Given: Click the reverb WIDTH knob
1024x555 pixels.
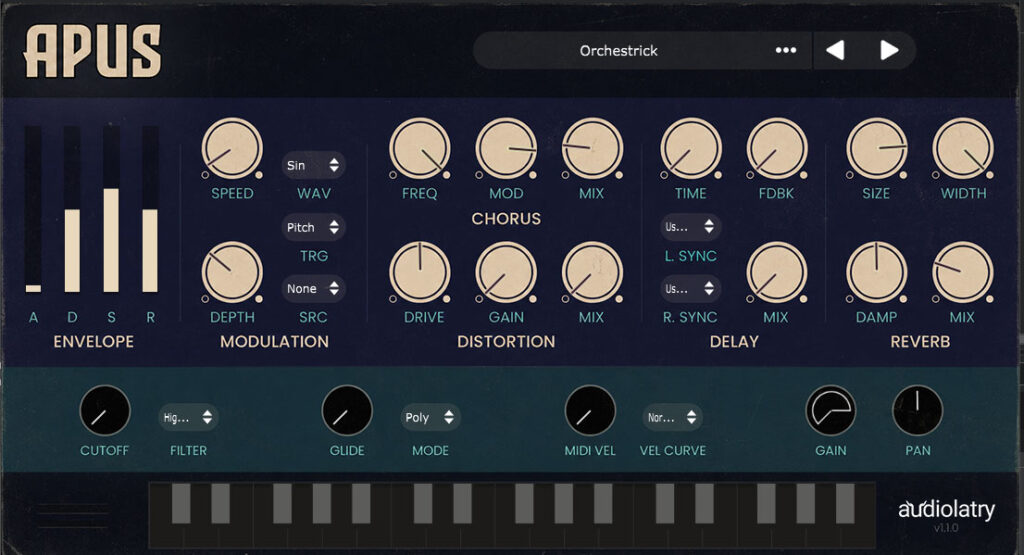Looking at the screenshot, I should point(963,149).
